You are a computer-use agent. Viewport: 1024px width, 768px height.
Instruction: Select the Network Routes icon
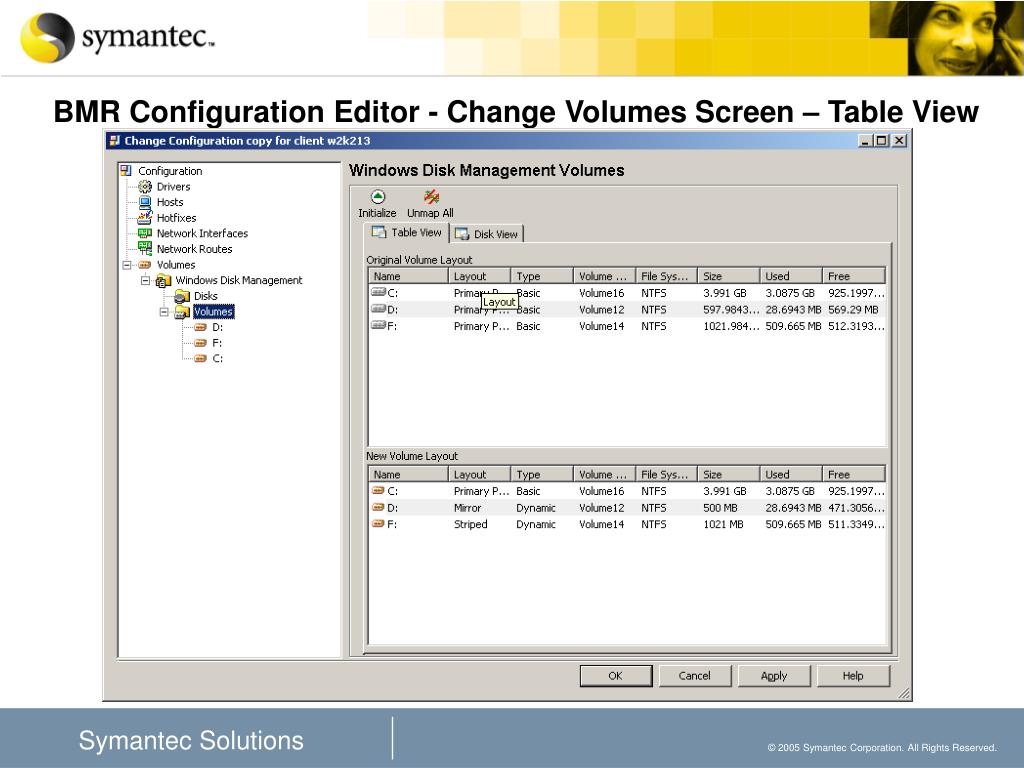(x=145, y=249)
